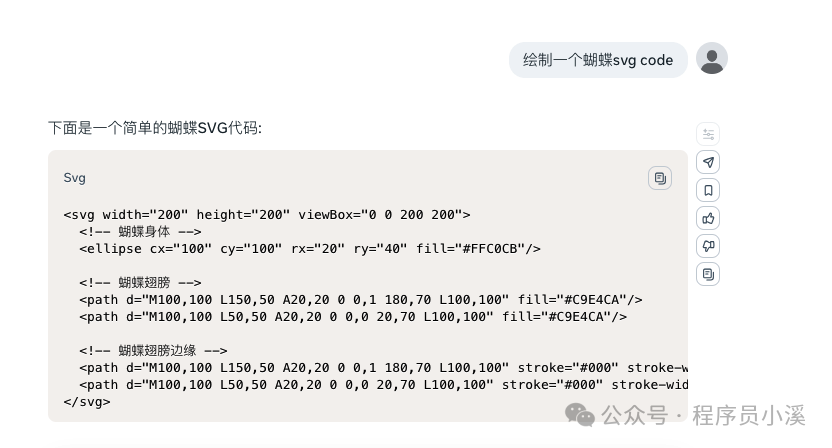The width and height of the screenshot is (832, 448).
Task: Select the user prompt bubble "绘制一个蝴蝶svg code"
Action: tap(598, 60)
